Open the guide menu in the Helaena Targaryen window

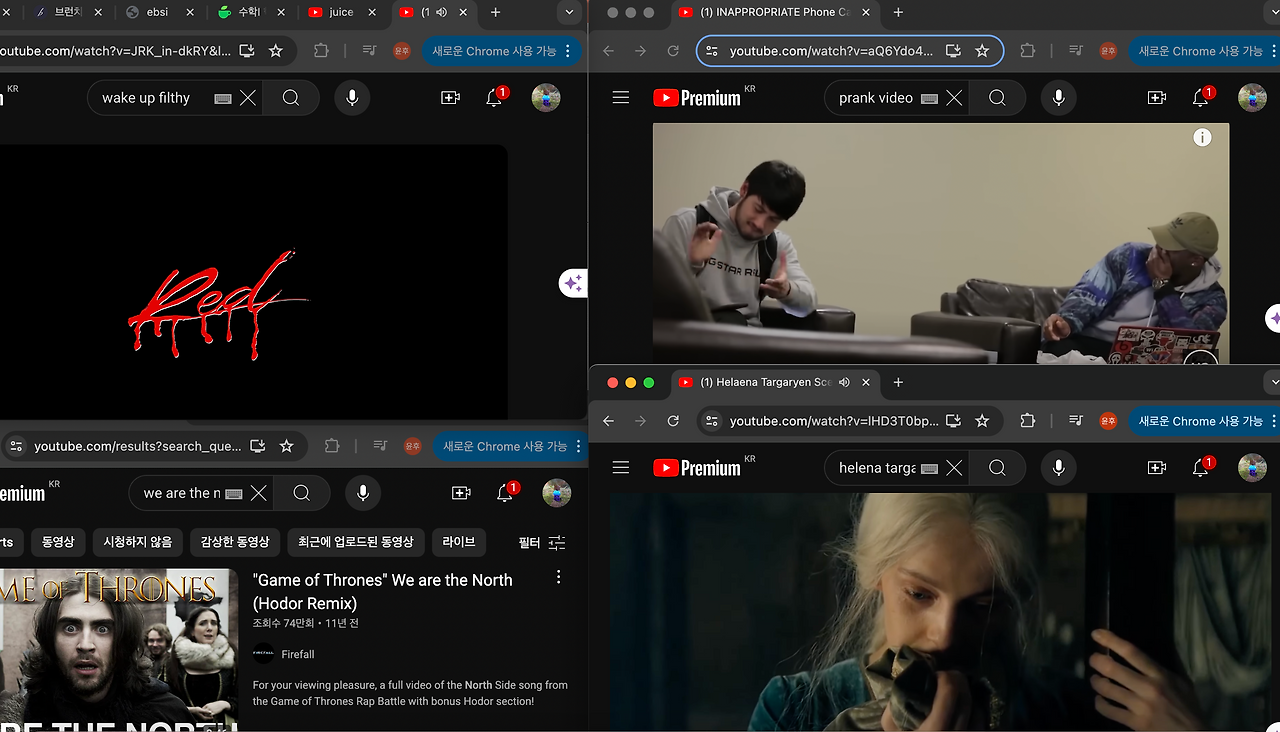pyautogui.click(x=621, y=468)
